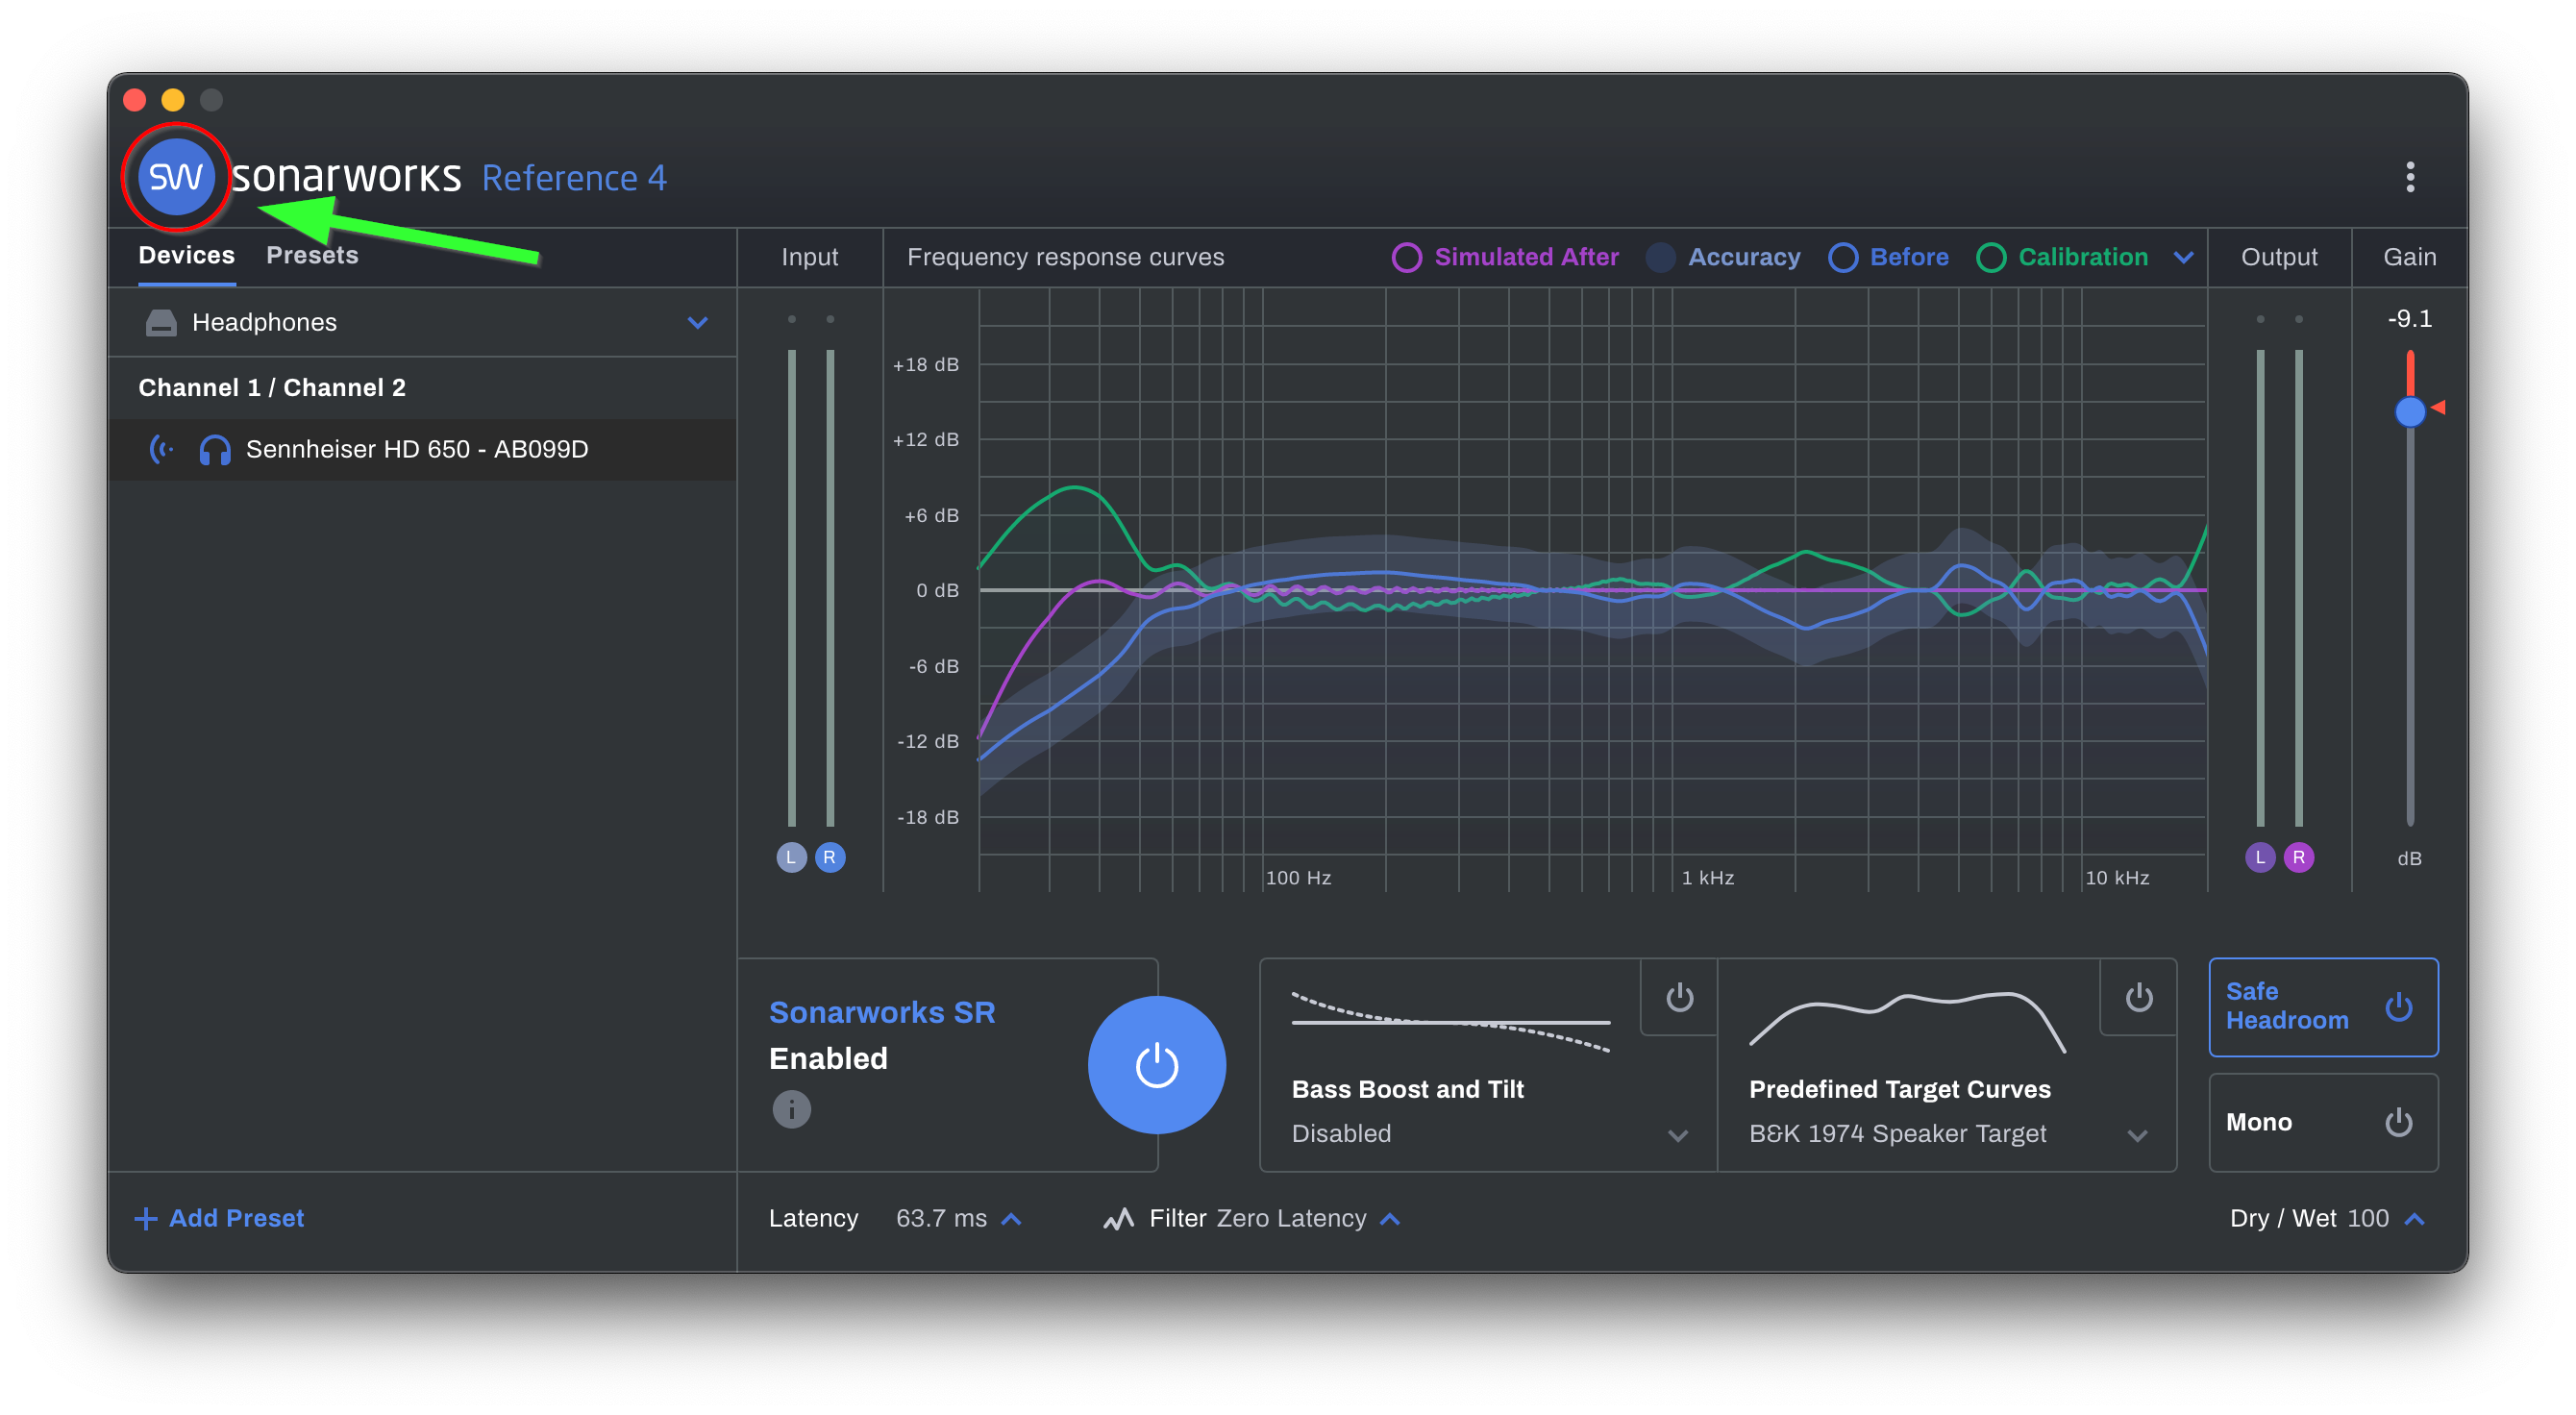Click the input L channel badge
This screenshot has width=2576, height=1415.
point(791,857)
